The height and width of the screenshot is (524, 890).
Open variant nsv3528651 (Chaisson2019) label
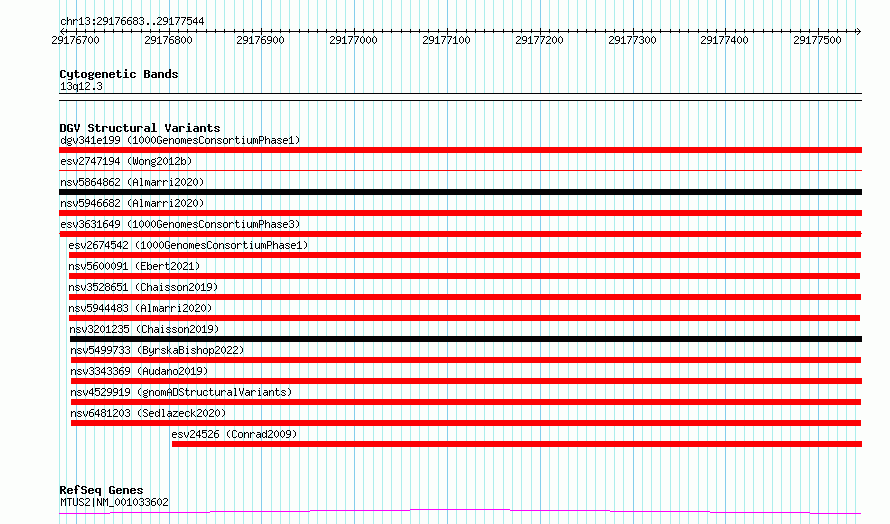143,287
